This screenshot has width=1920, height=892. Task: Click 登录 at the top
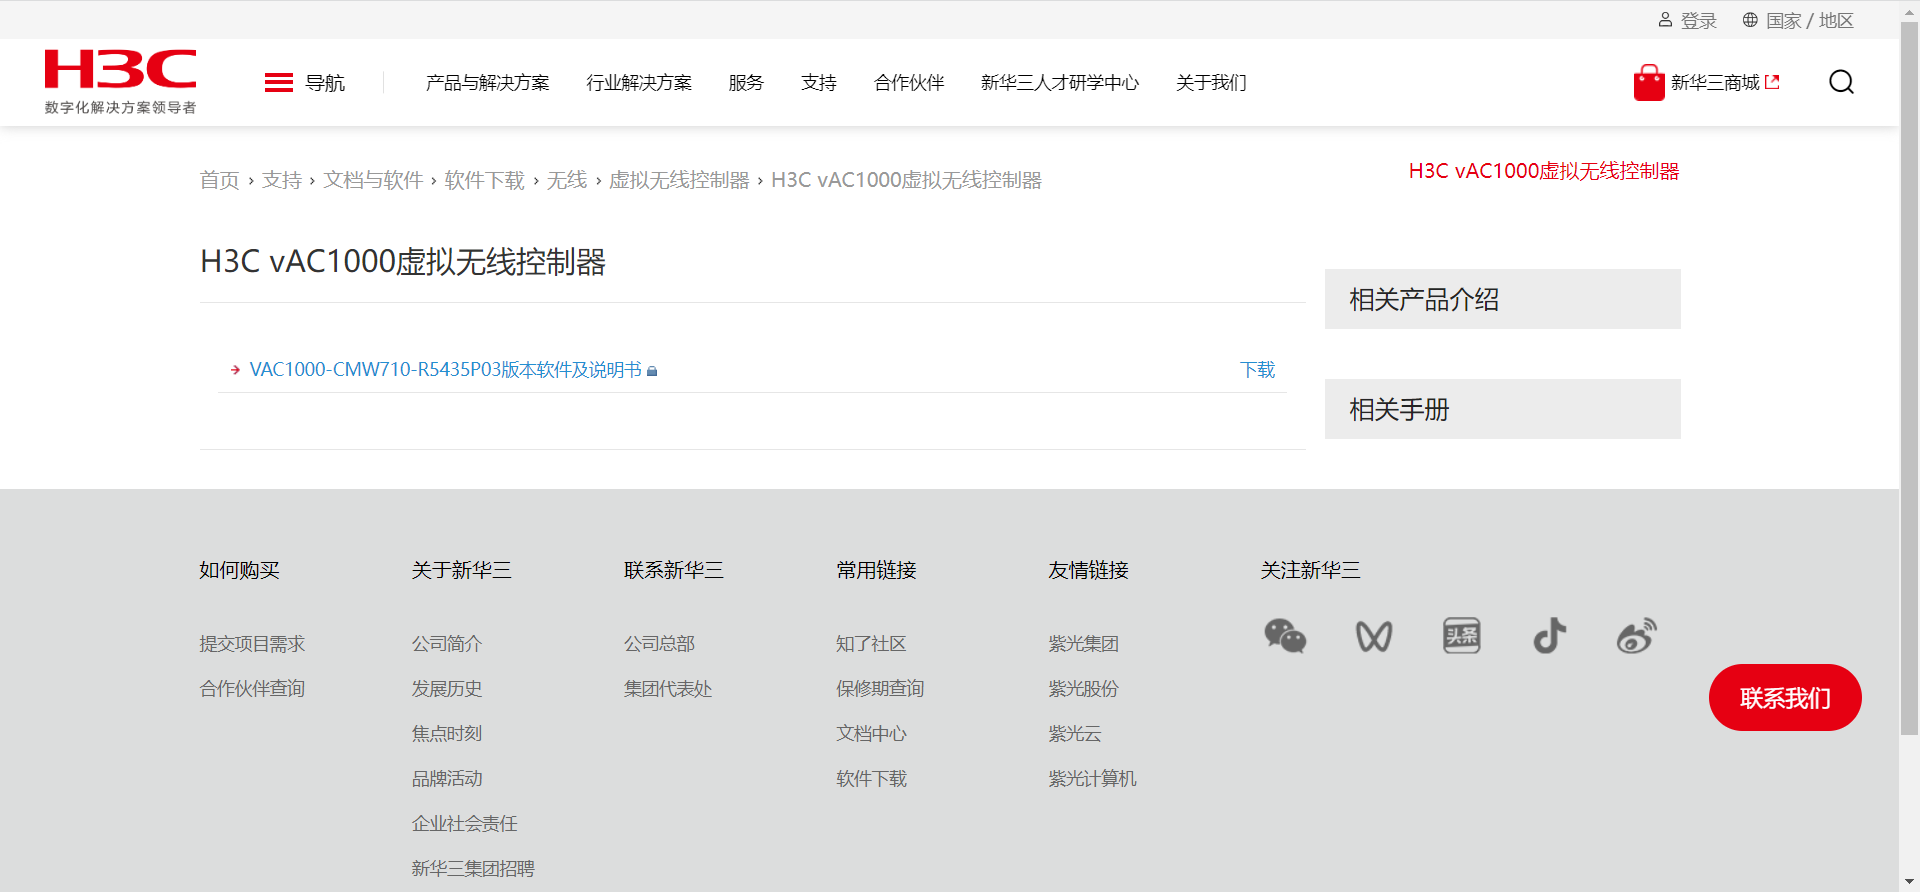coord(1698,21)
